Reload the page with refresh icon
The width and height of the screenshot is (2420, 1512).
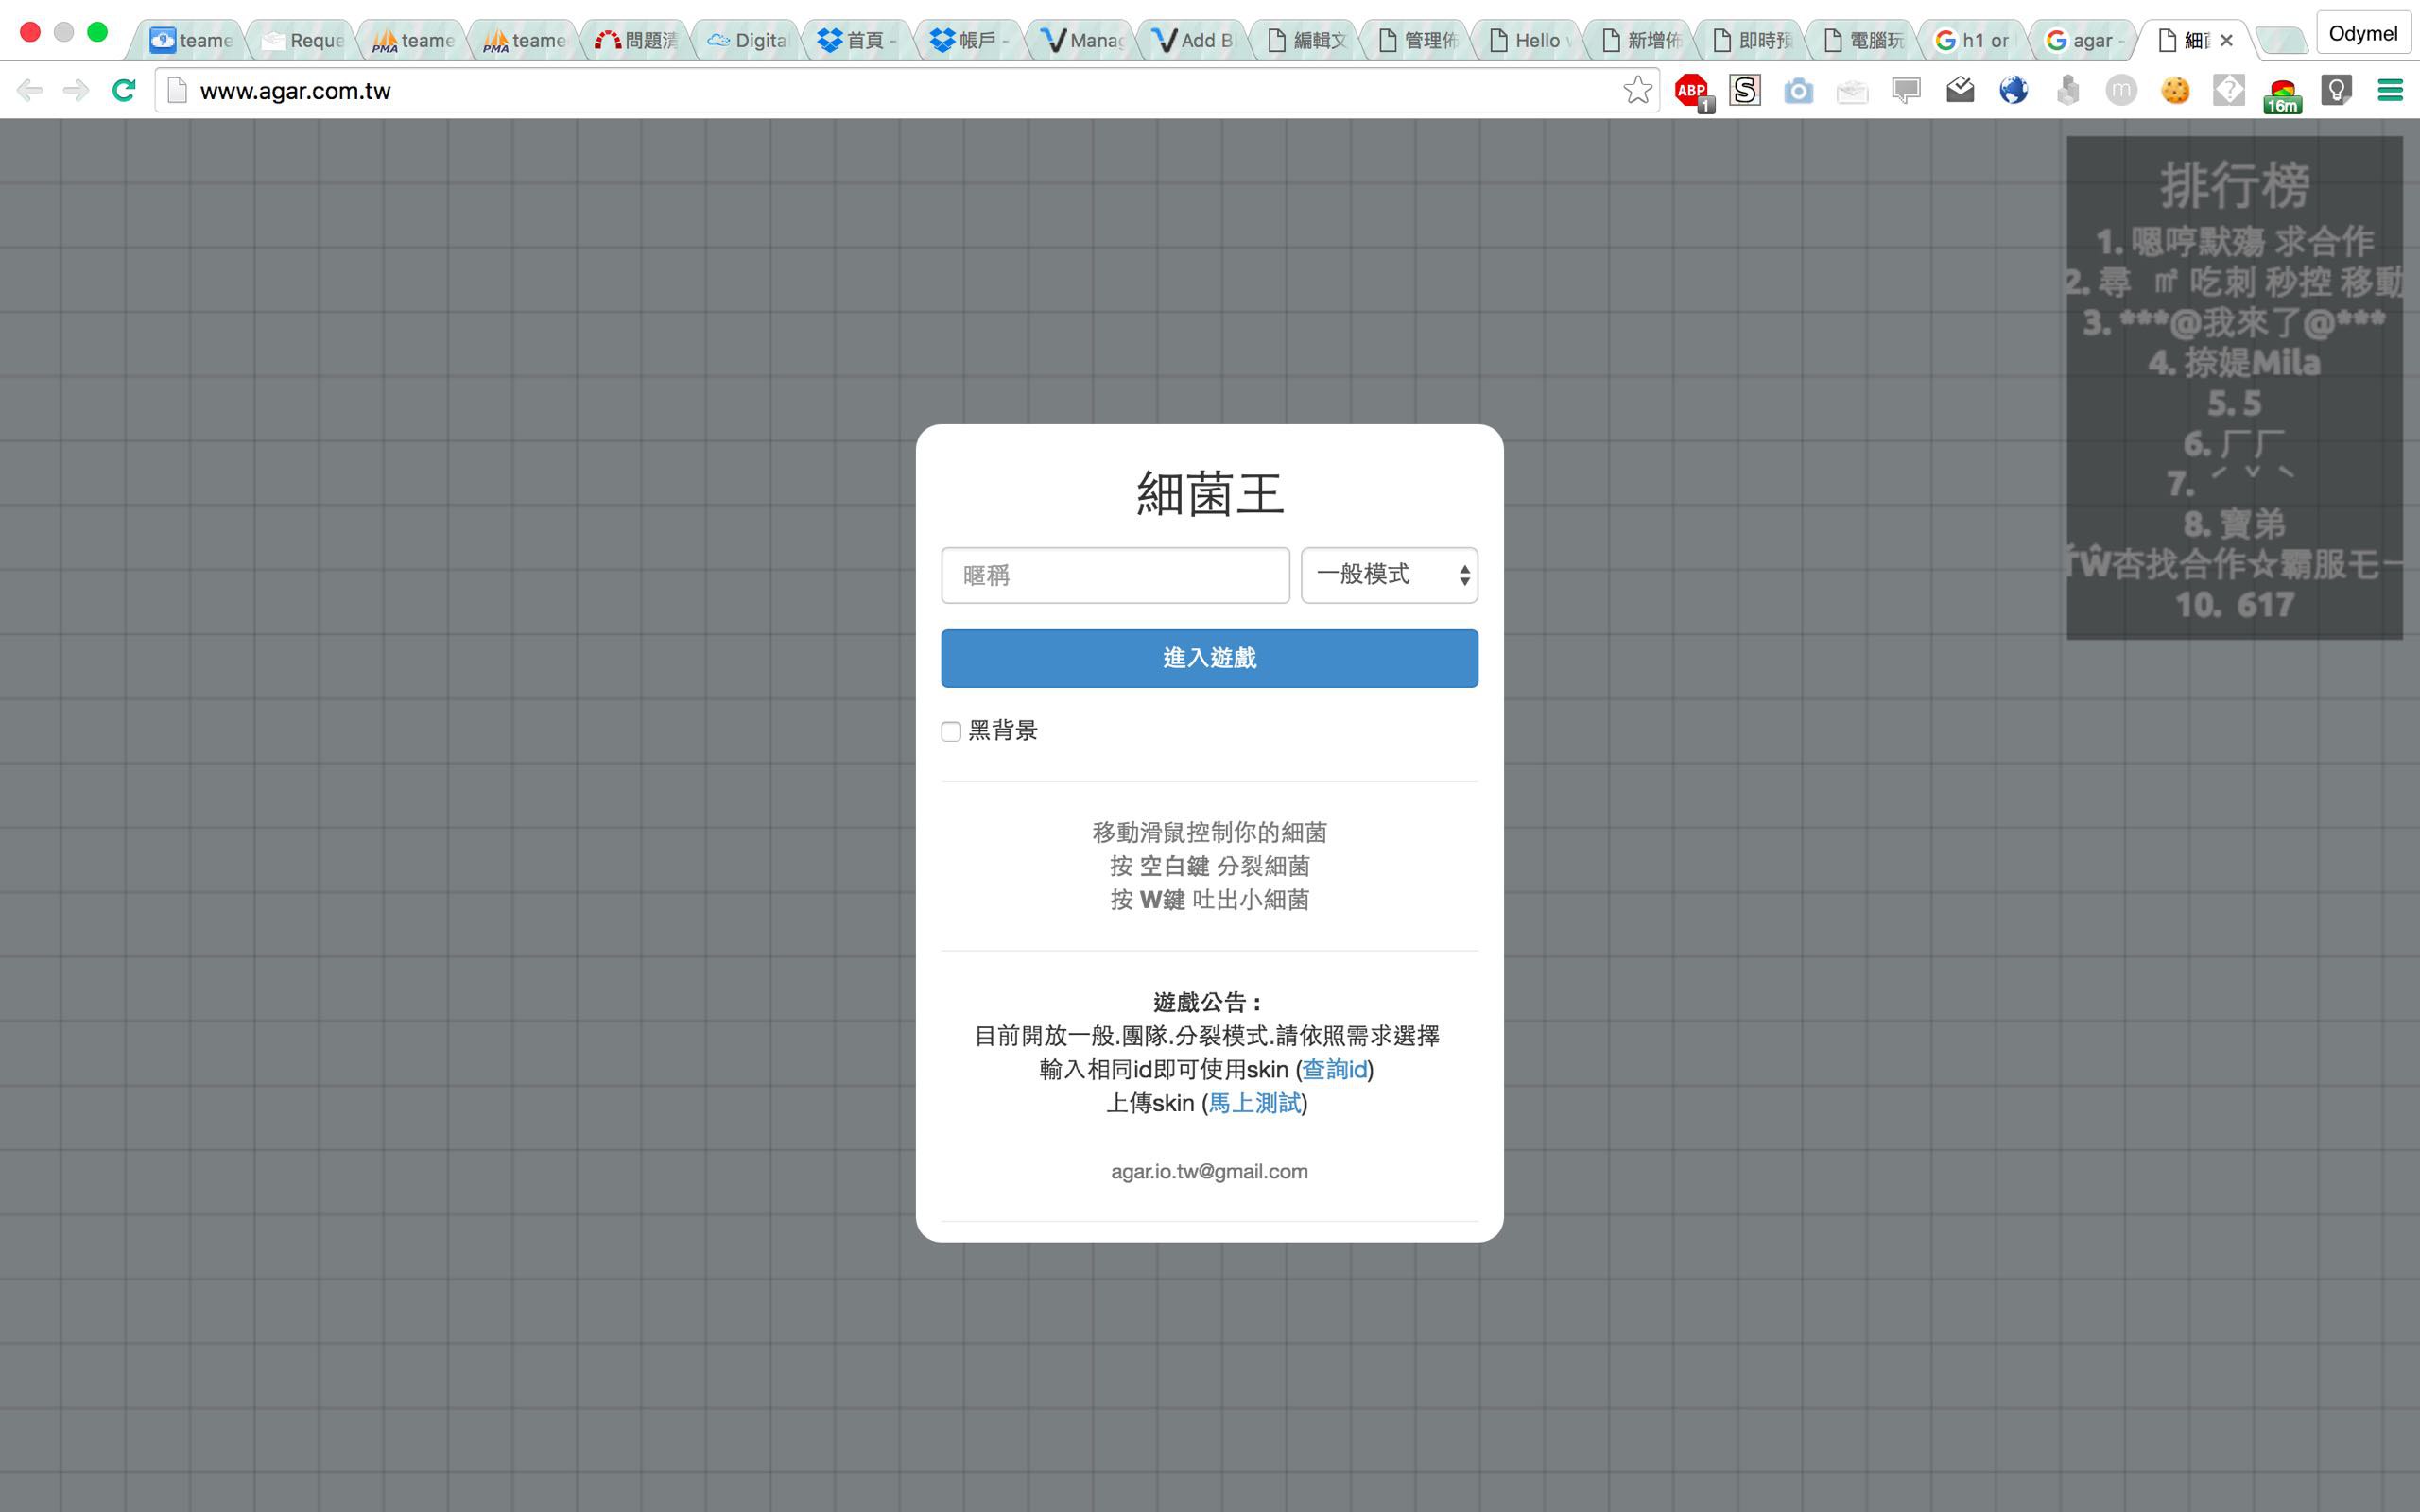124,91
